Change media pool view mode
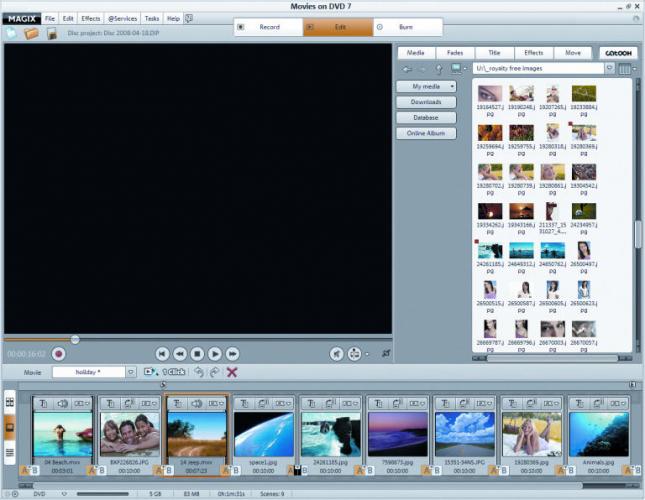Image resolution: width=645 pixels, height=500 pixels. point(625,69)
